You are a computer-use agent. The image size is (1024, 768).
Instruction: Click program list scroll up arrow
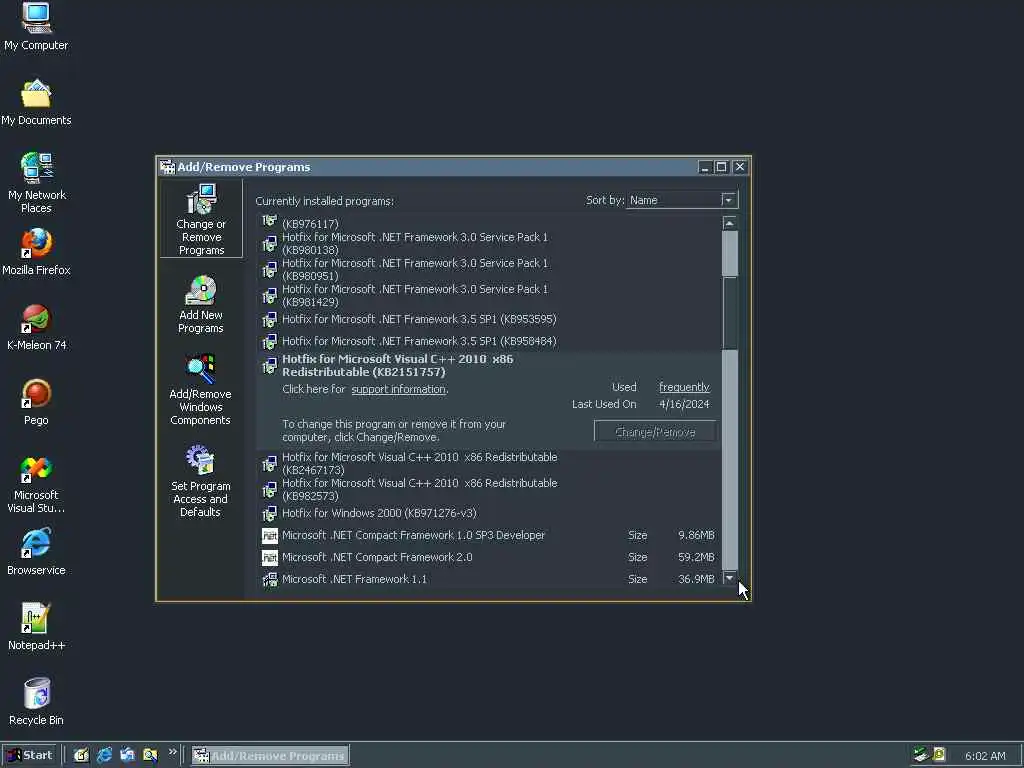click(729, 223)
